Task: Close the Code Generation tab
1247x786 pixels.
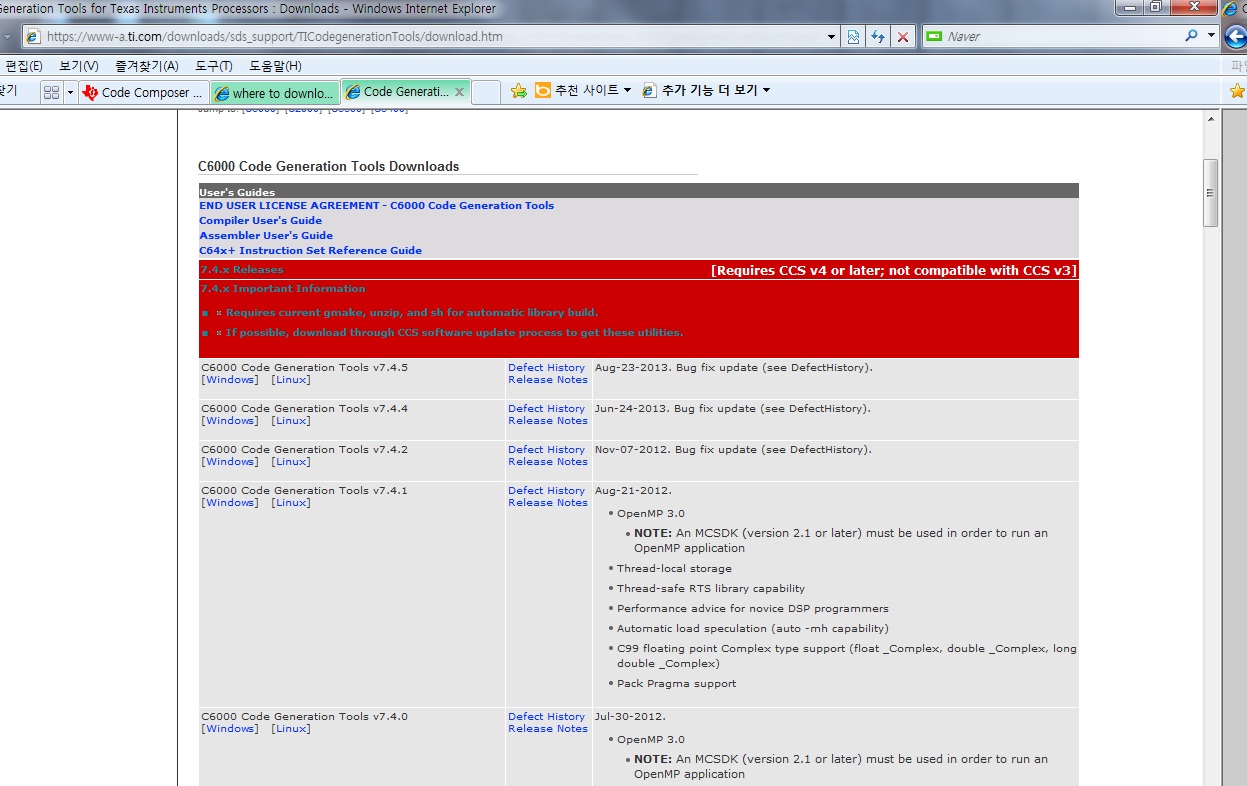Action: point(459,89)
